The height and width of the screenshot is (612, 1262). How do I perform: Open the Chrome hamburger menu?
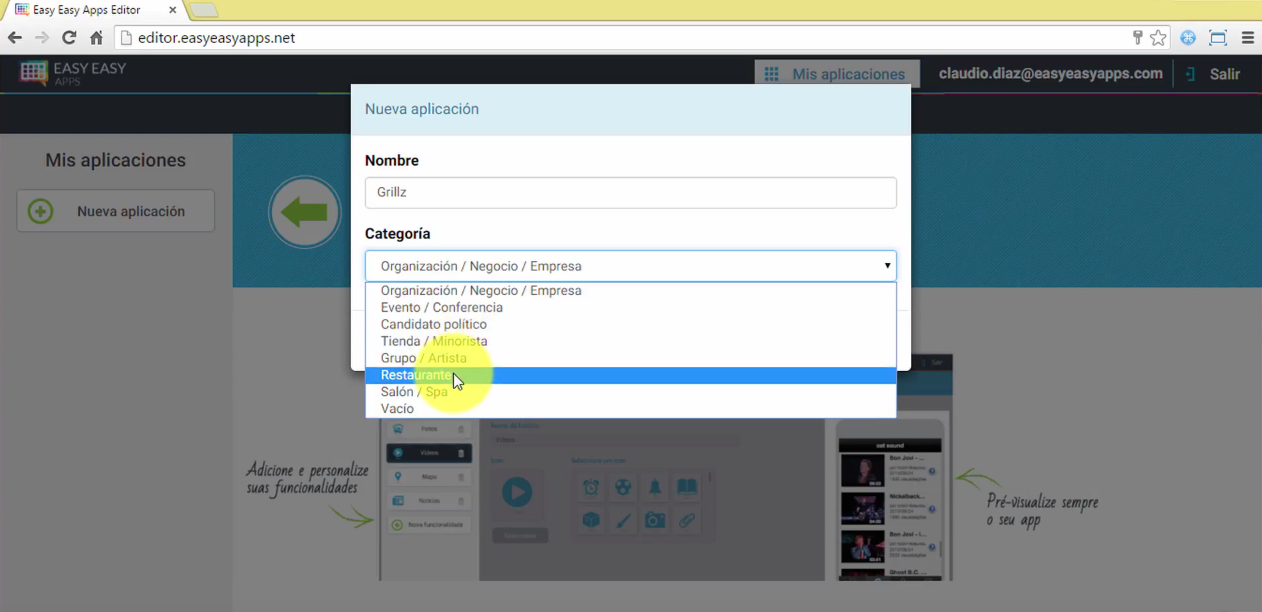[x=1247, y=38]
